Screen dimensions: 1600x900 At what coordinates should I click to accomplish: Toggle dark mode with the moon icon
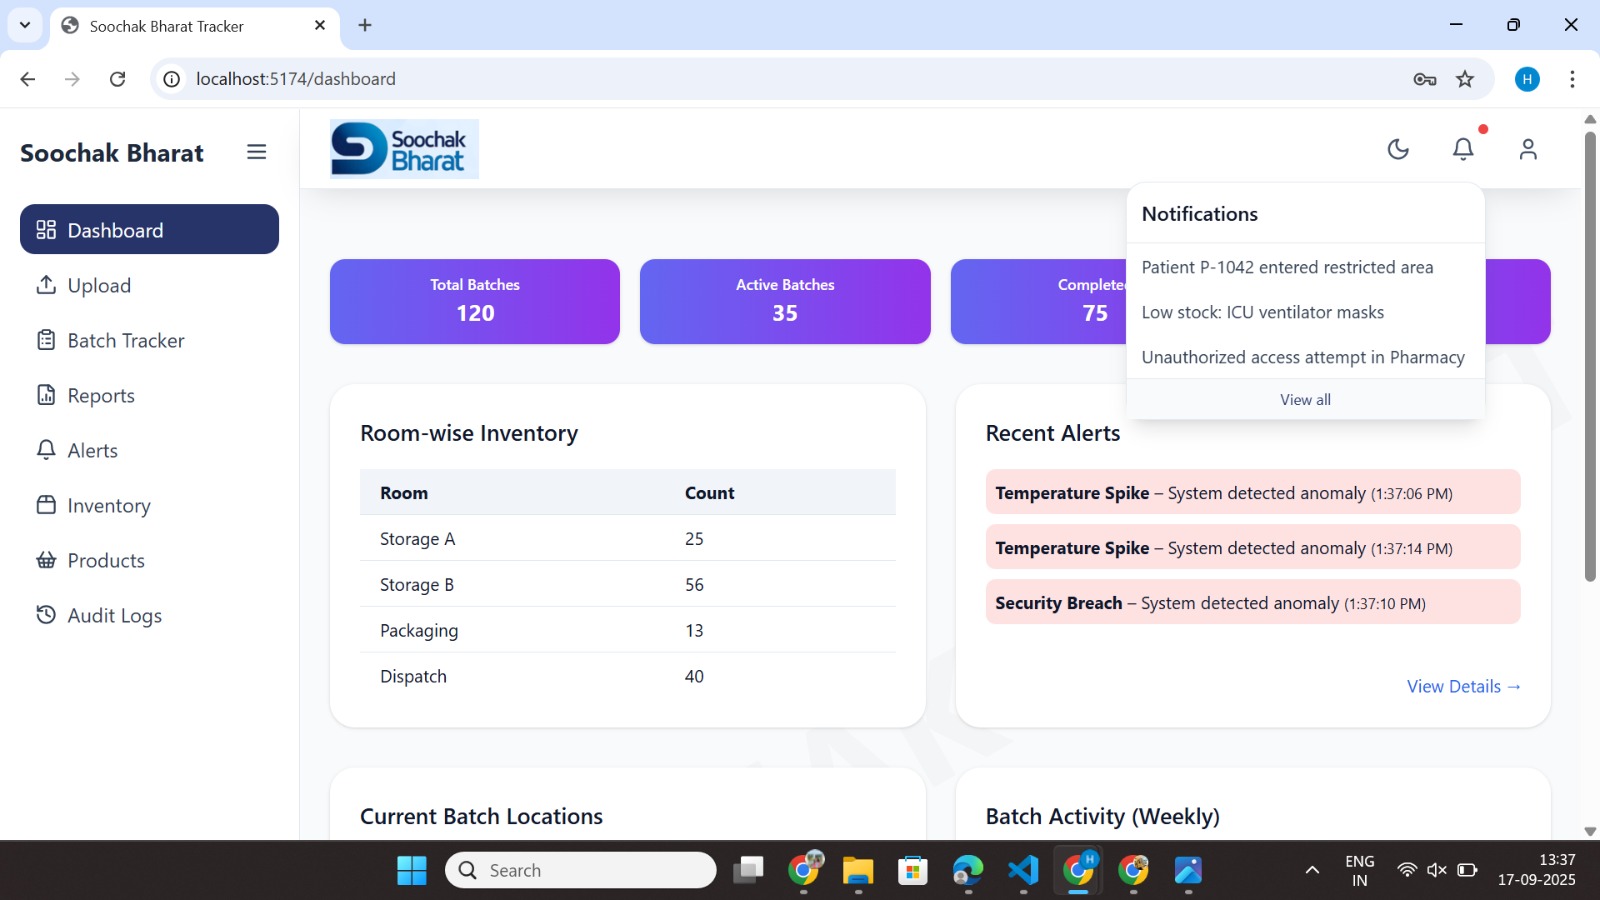(x=1397, y=149)
